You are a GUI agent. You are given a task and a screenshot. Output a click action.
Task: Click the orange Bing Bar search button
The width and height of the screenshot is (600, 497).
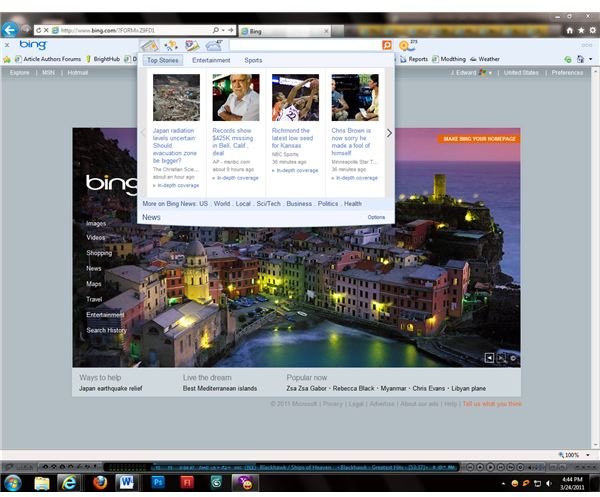387,45
